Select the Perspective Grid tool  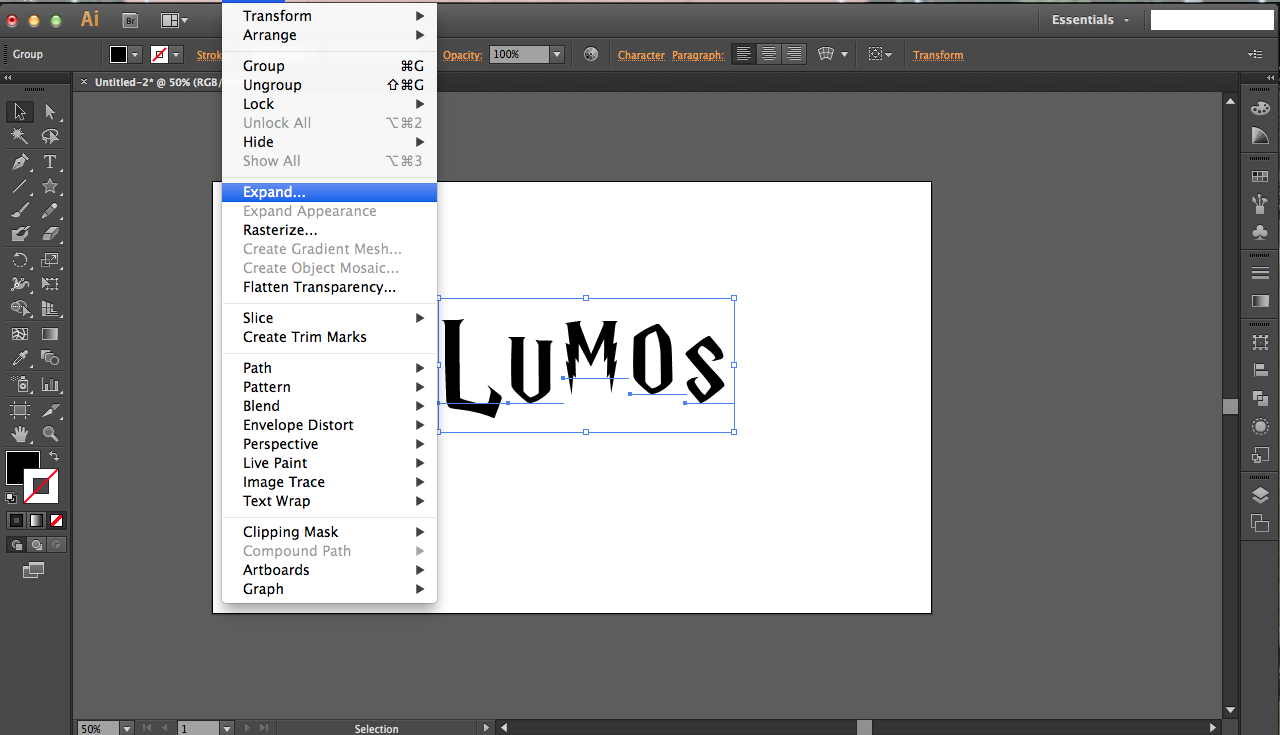50,309
